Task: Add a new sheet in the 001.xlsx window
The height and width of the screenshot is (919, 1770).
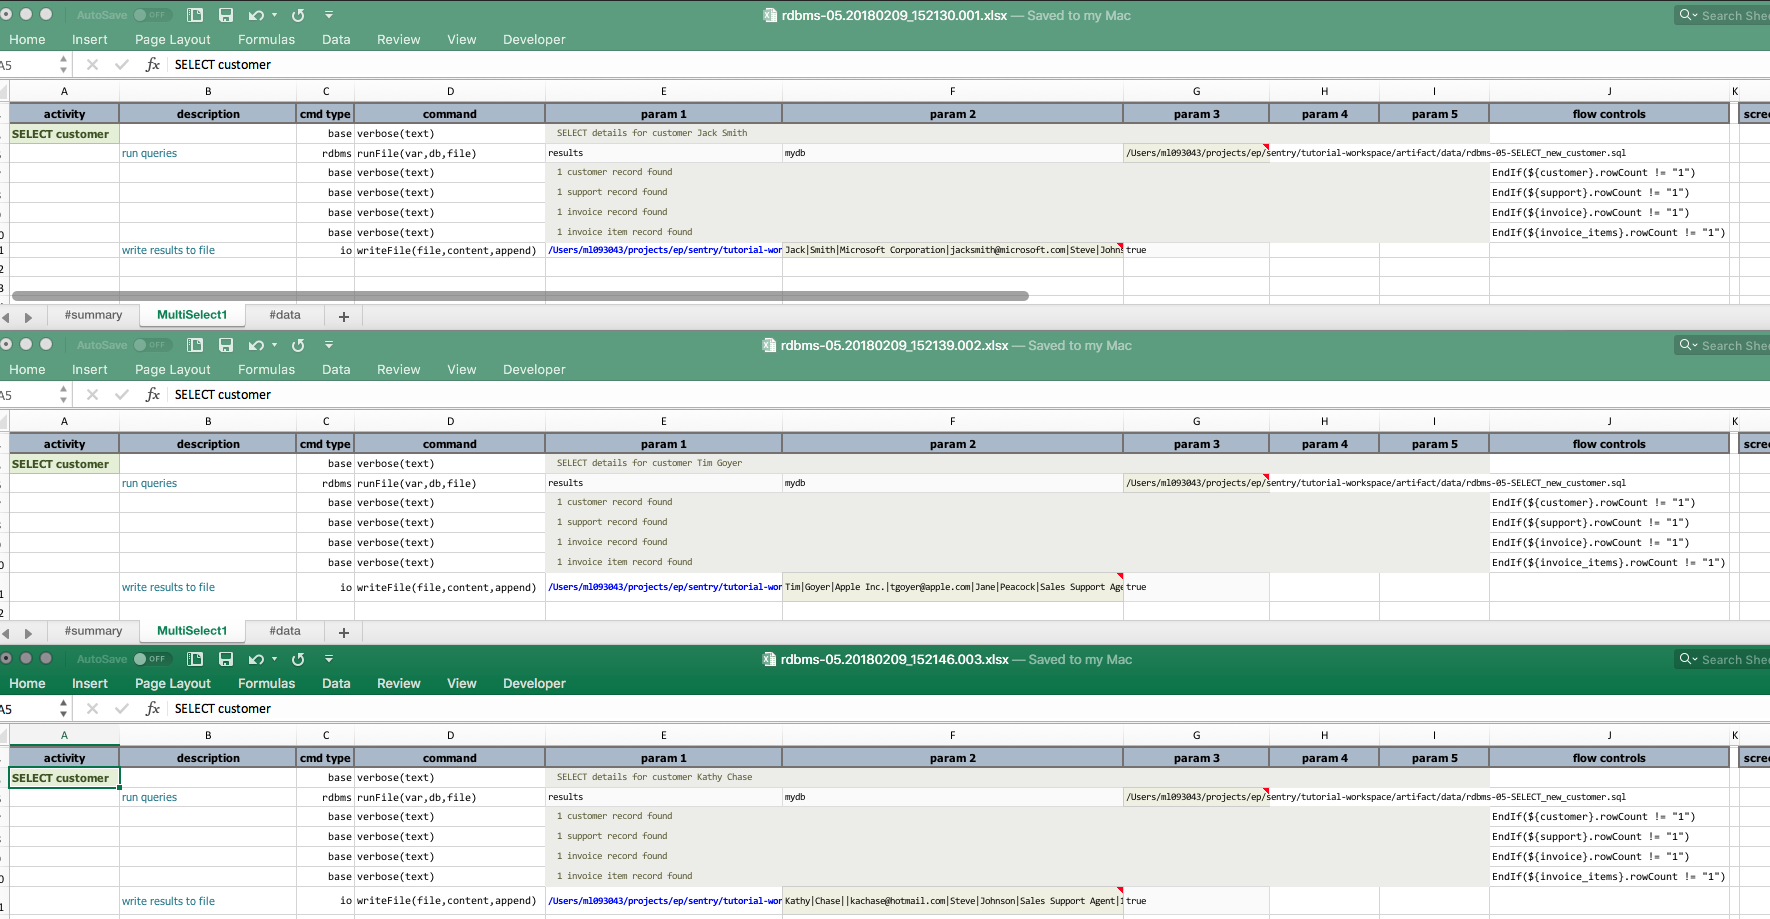Action: click(344, 316)
